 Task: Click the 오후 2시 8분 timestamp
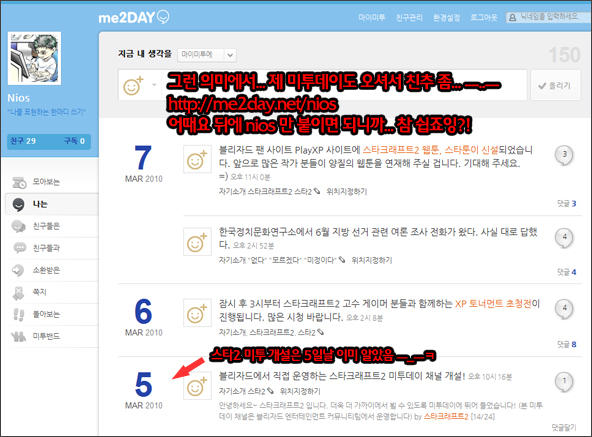click(365, 318)
